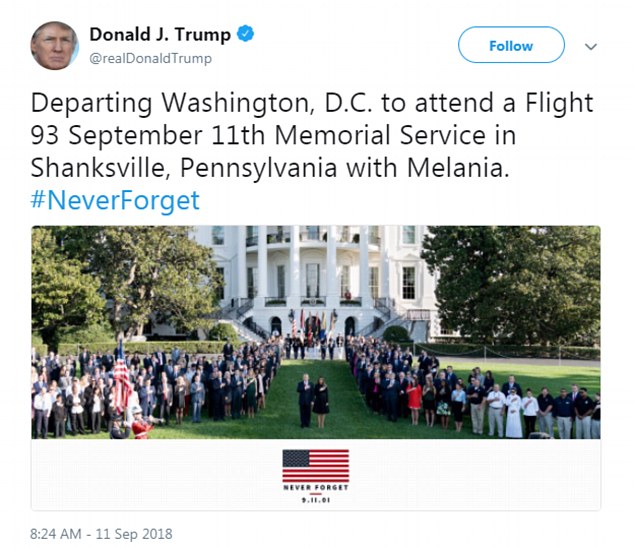Image resolution: width=634 pixels, height=549 pixels.
Task: Click the profile avatar photo
Action: 54,45
